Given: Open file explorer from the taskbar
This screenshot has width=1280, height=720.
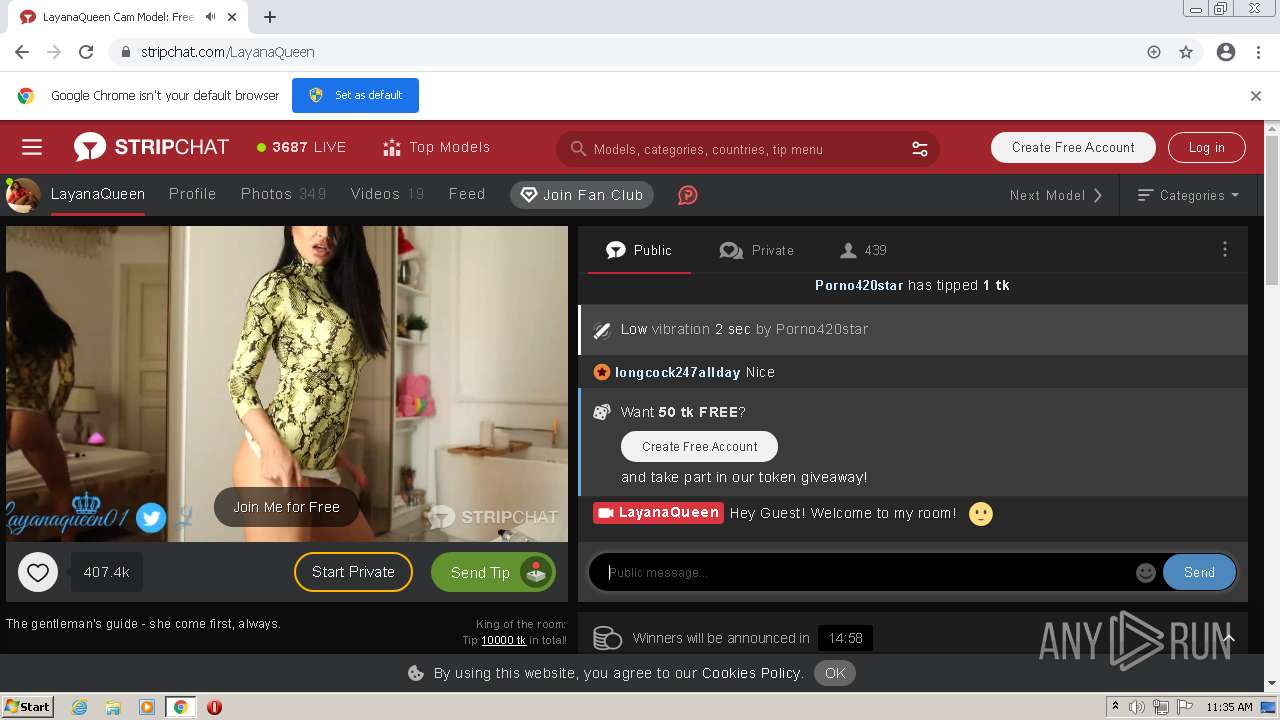Looking at the screenshot, I should (x=113, y=707).
